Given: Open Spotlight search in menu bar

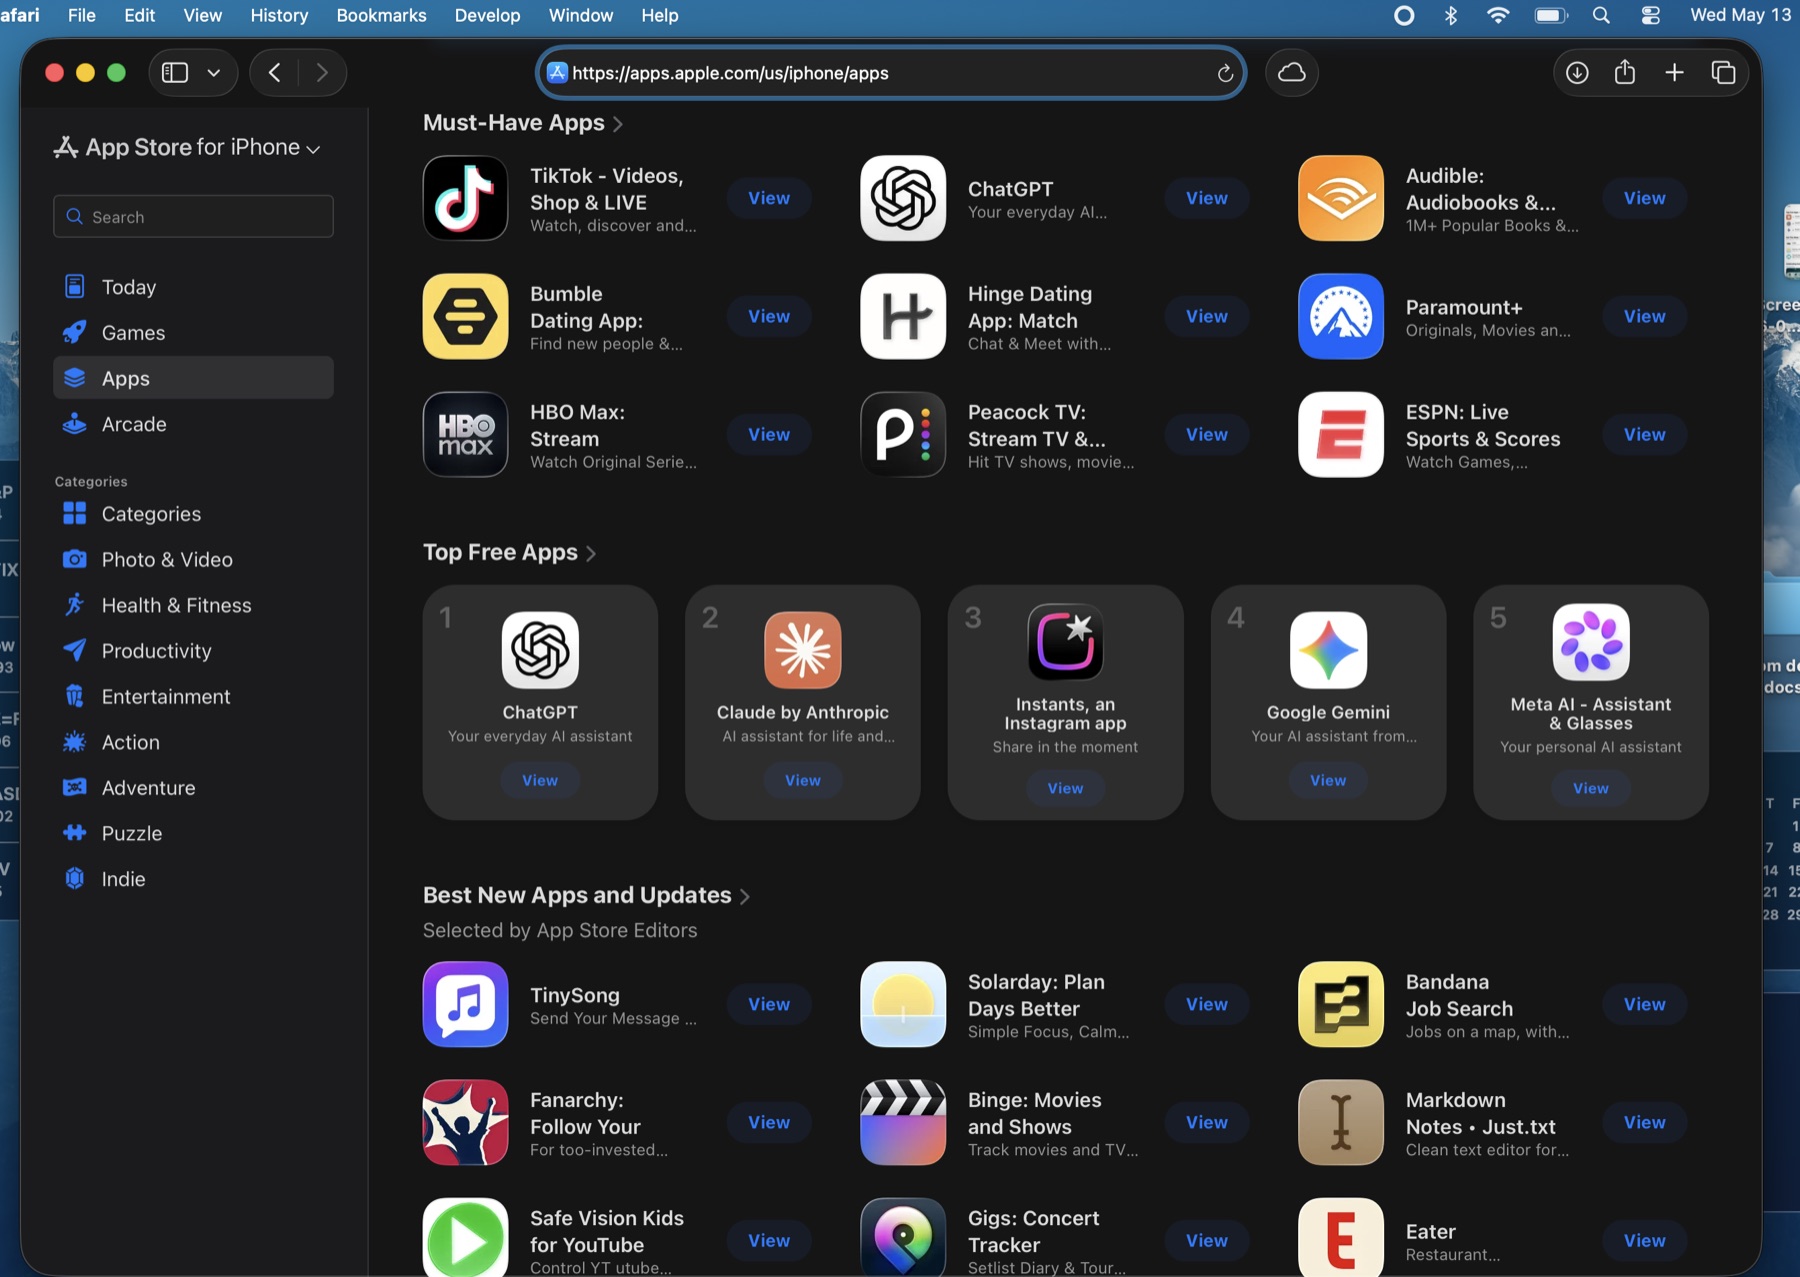Looking at the screenshot, I should coord(1601,15).
